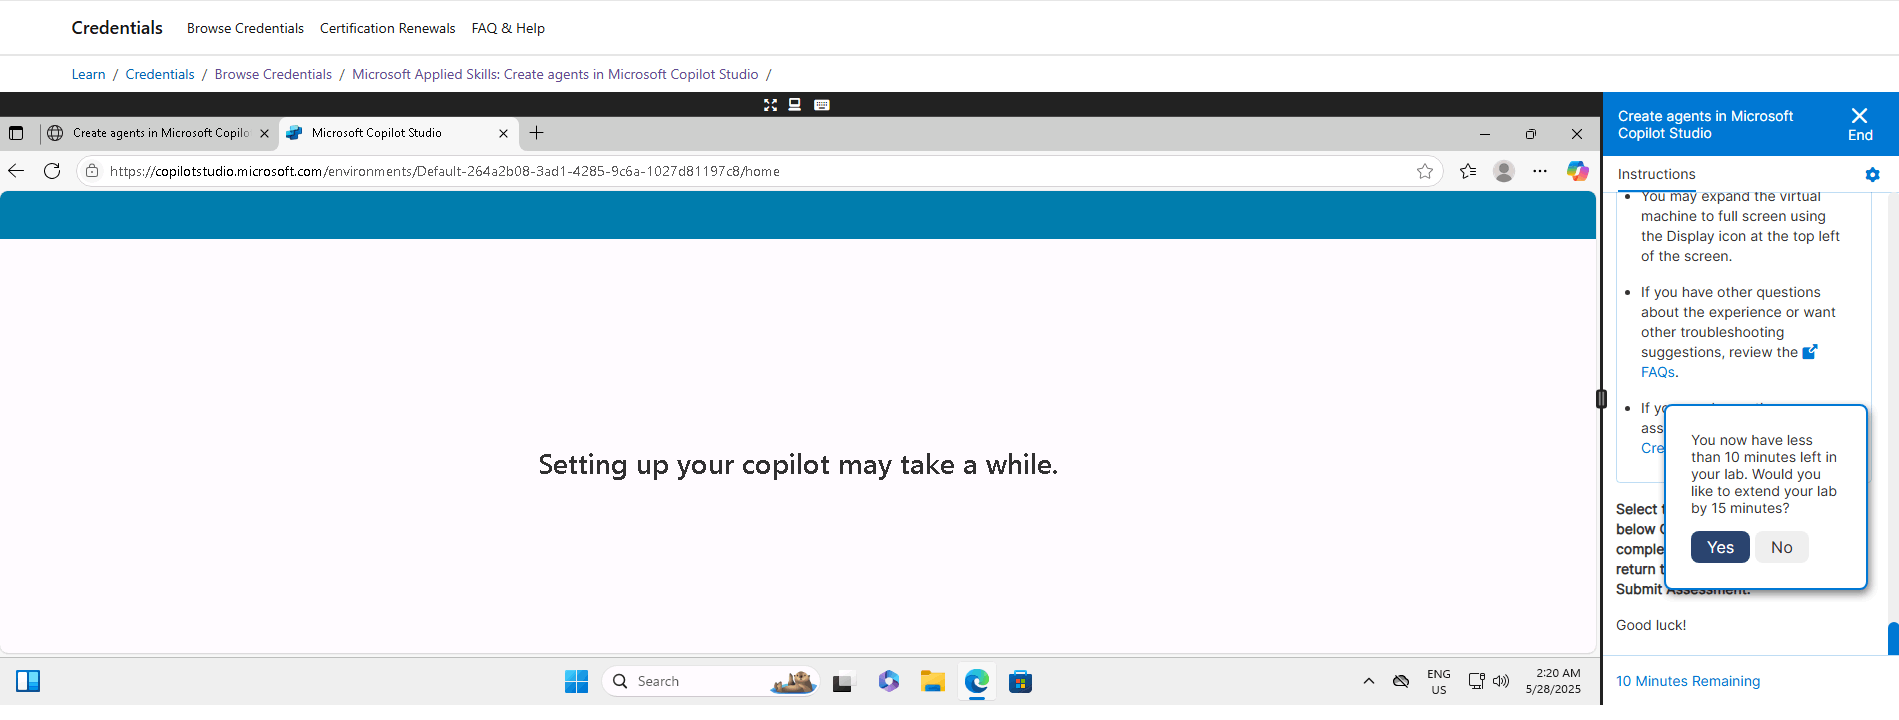The width and height of the screenshot is (1899, 720).
Task: Click No to decline lab extension
Action: click(x=1782, y=547)
